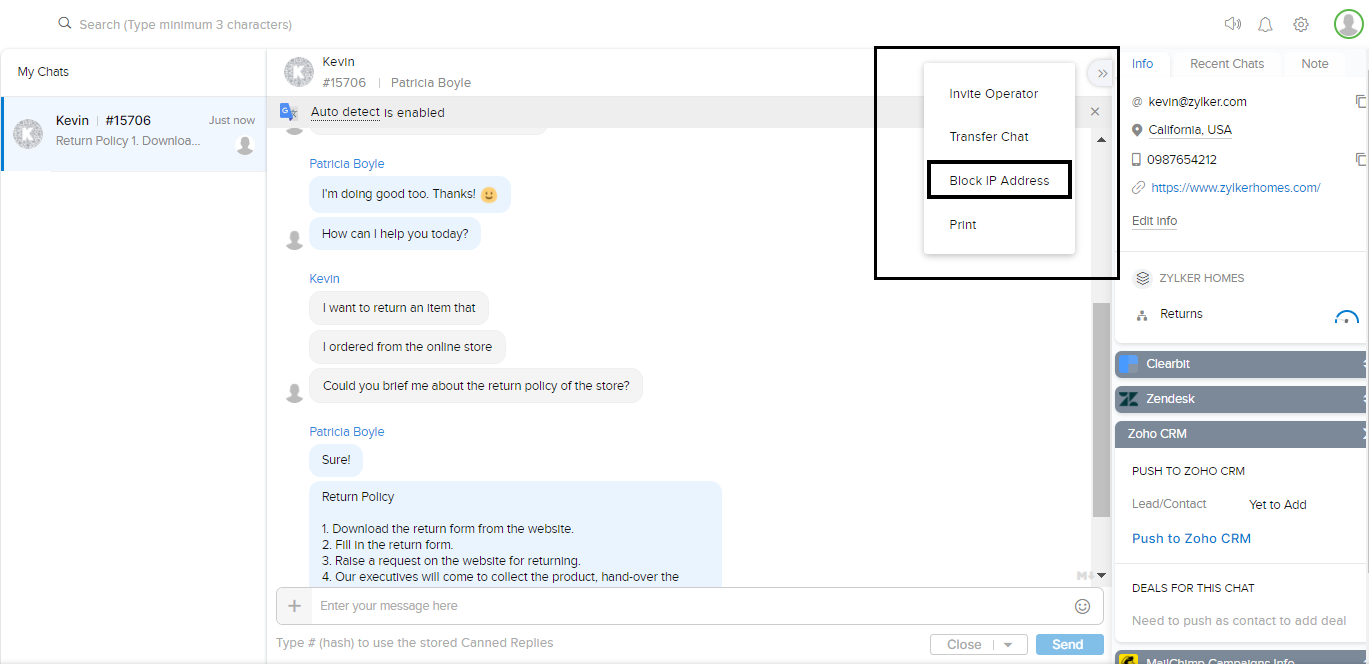Click the Return Policy message bubble
The image size is (1369, 664).
pos(515,534)
